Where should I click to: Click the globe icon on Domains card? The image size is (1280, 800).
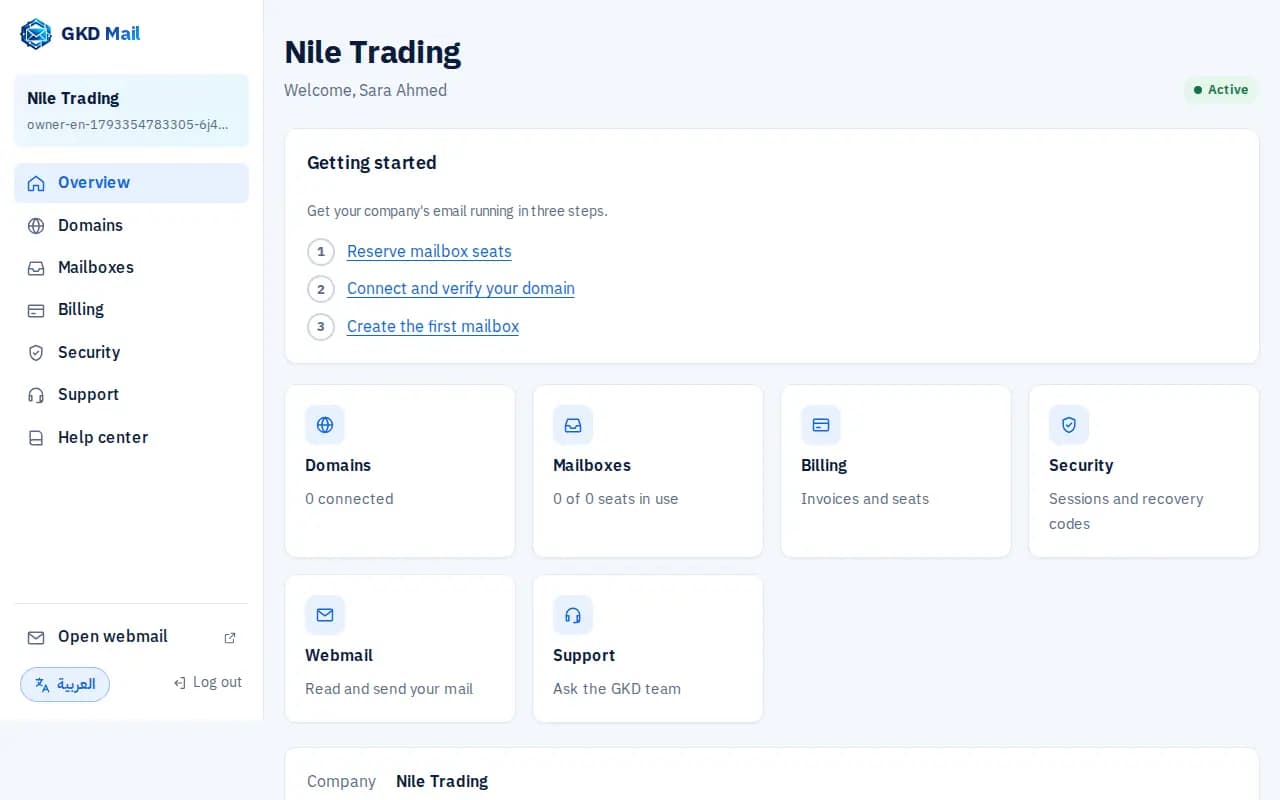point(325,425)
